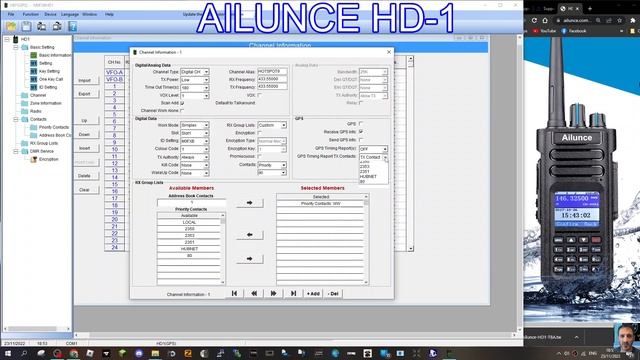Image resolution: width=640 pixels, height=360 pixels.
Task: Open the Language menu
Action: coord(70,14)
